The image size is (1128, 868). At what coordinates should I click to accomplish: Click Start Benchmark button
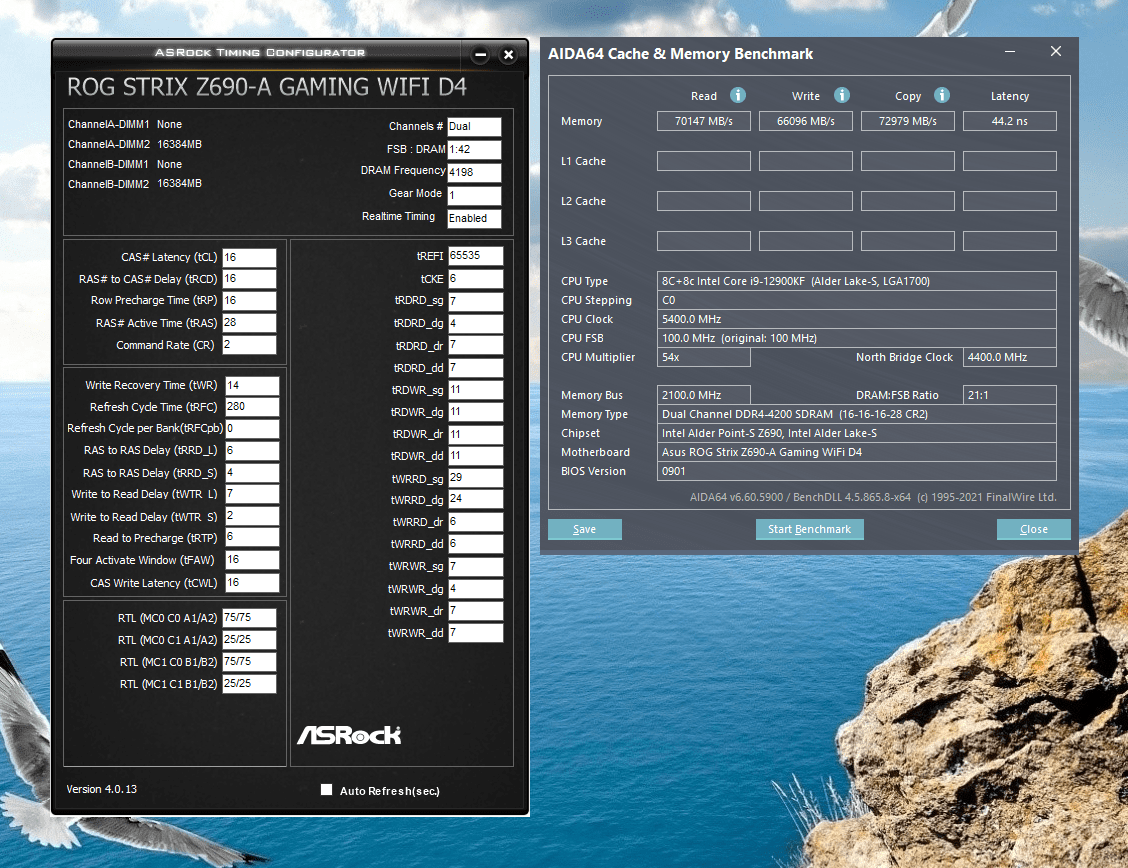pos(809,529)
